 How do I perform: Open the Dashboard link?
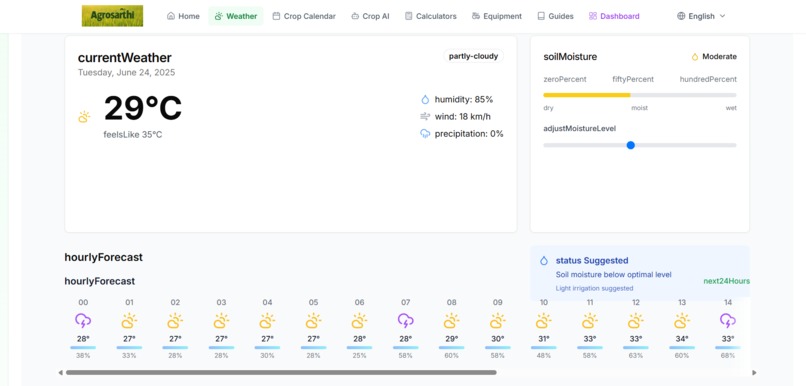coord(614,16)
